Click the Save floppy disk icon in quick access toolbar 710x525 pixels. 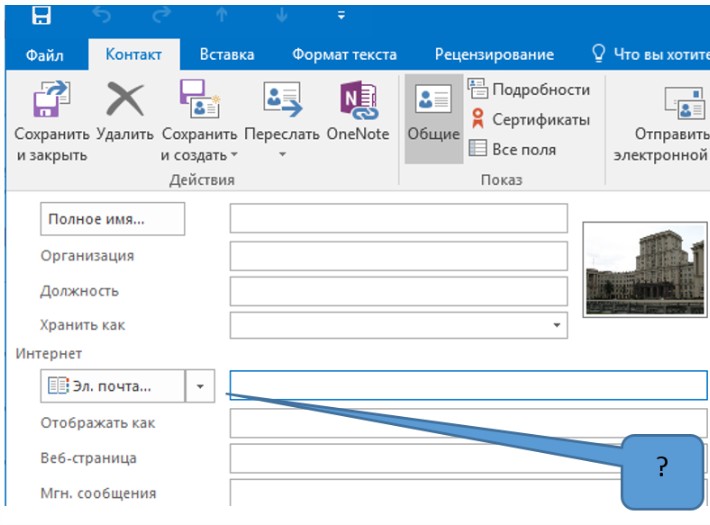[x=41, y=15]
